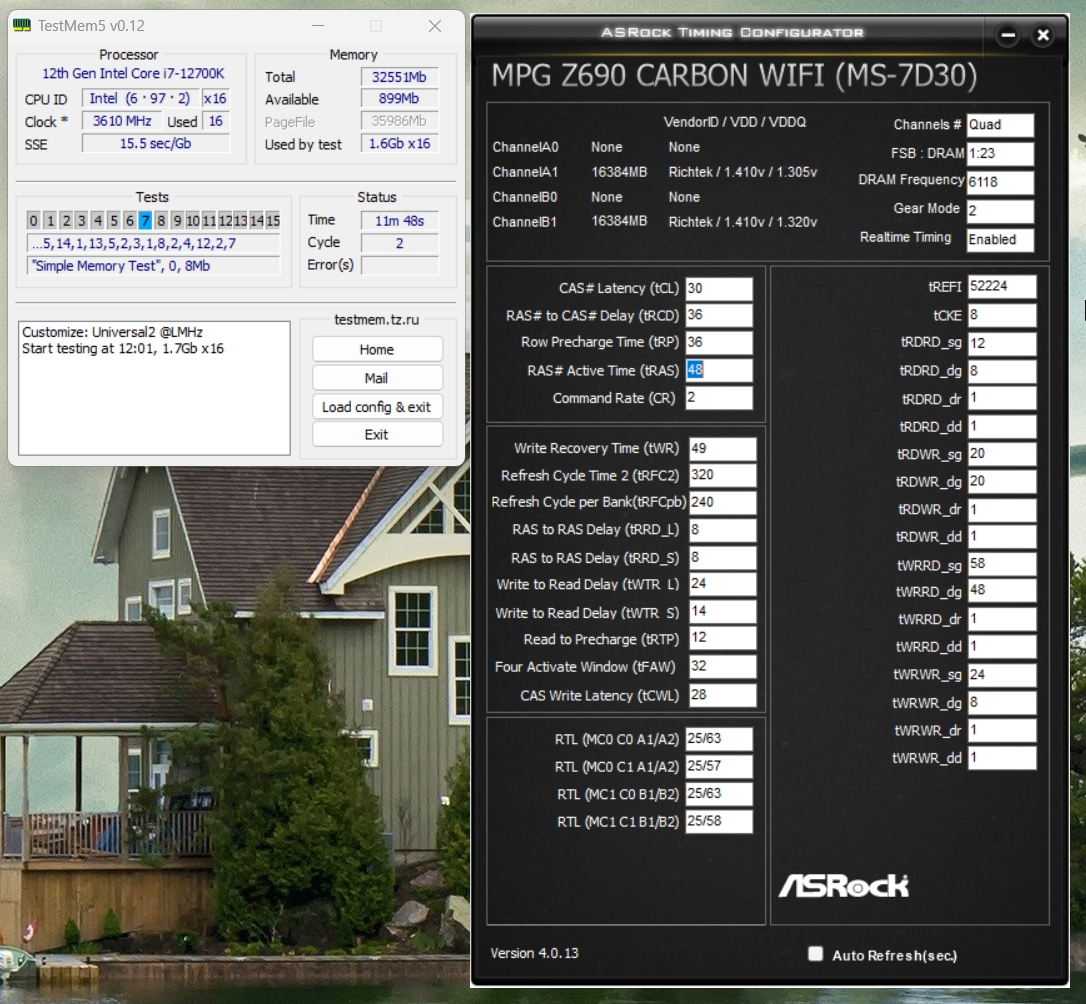Click the tWRRD_sg value field
1086x1004 pixels.
[1002, 564]
